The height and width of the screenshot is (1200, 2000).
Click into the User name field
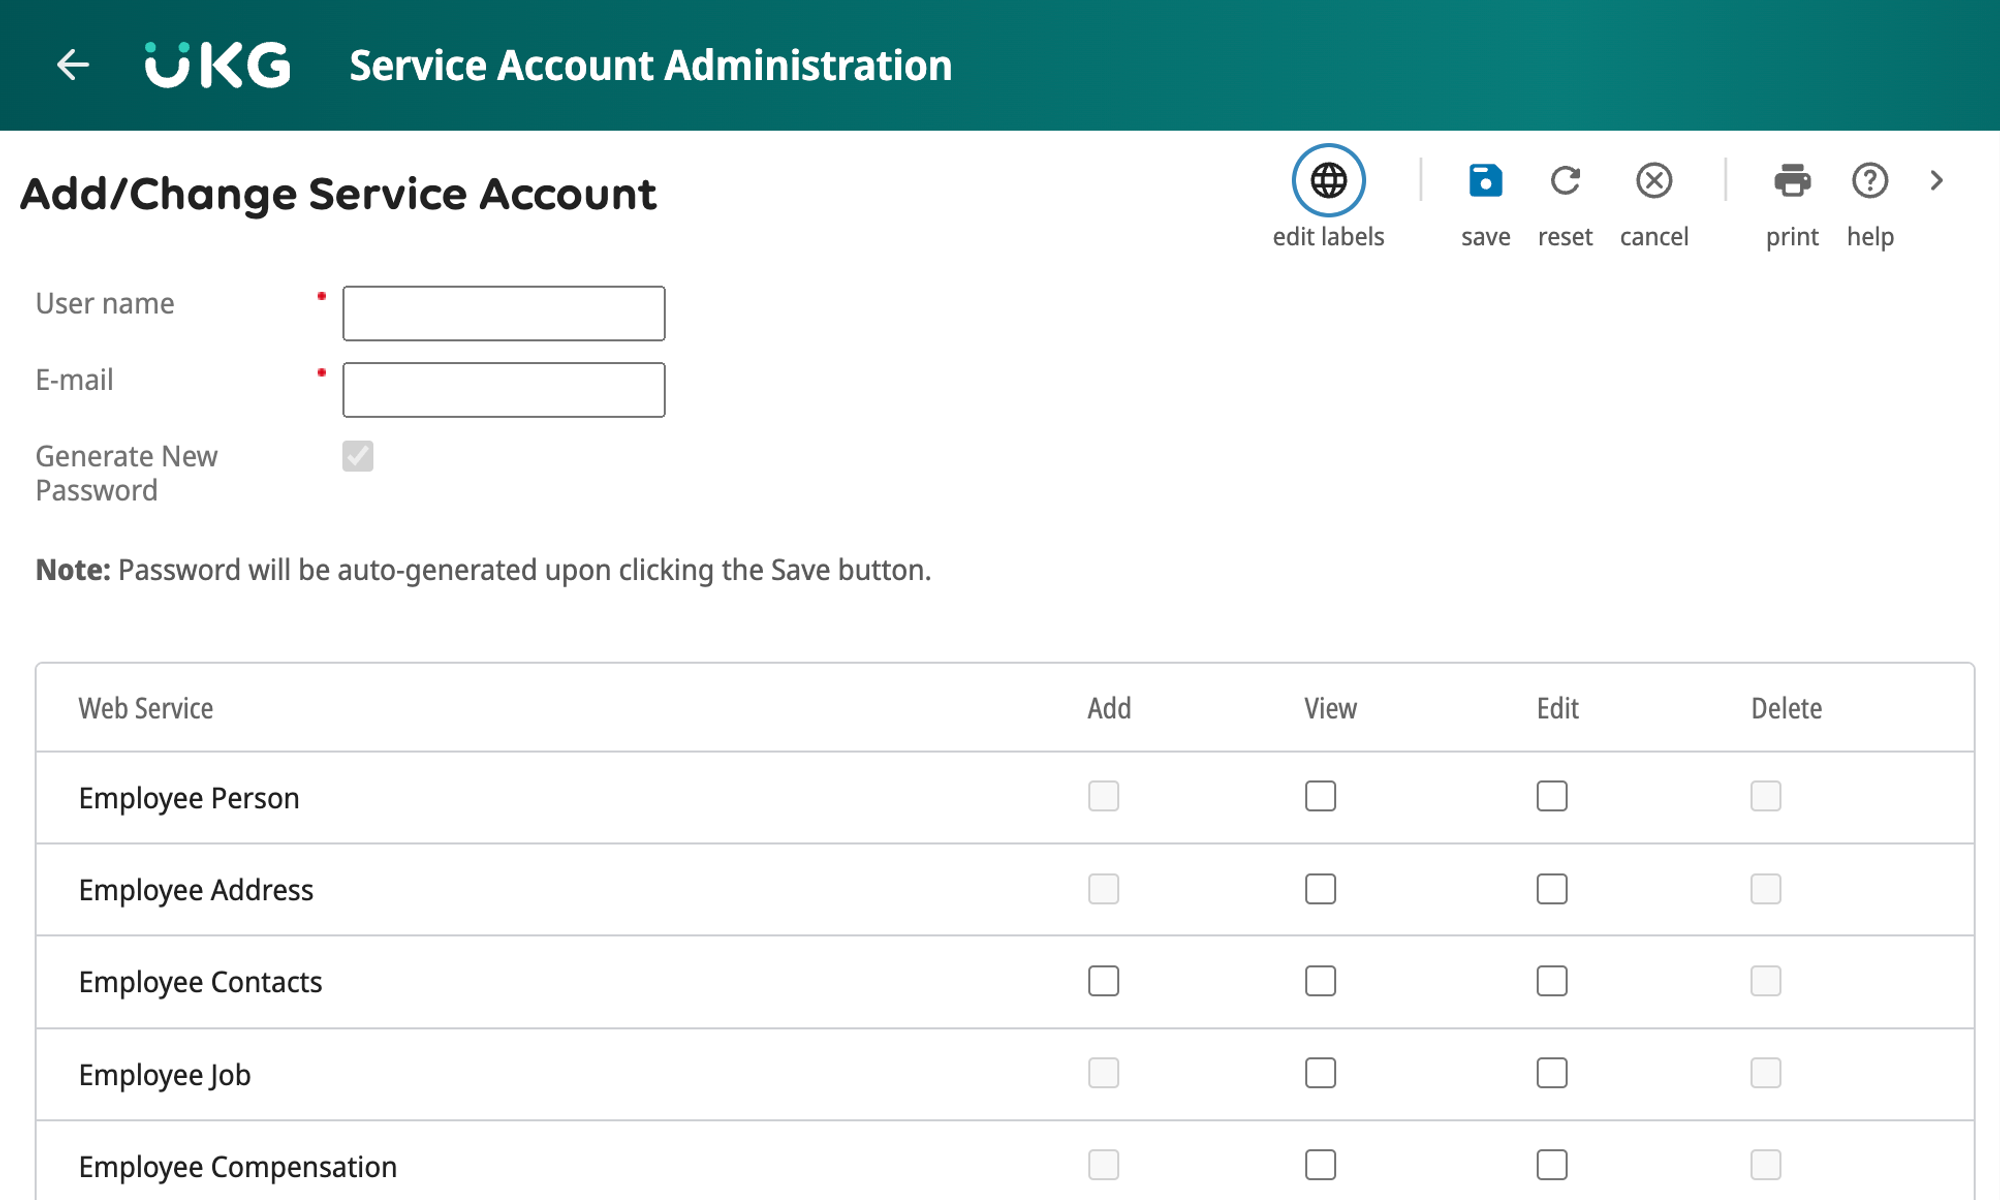[x=503, y=313]
